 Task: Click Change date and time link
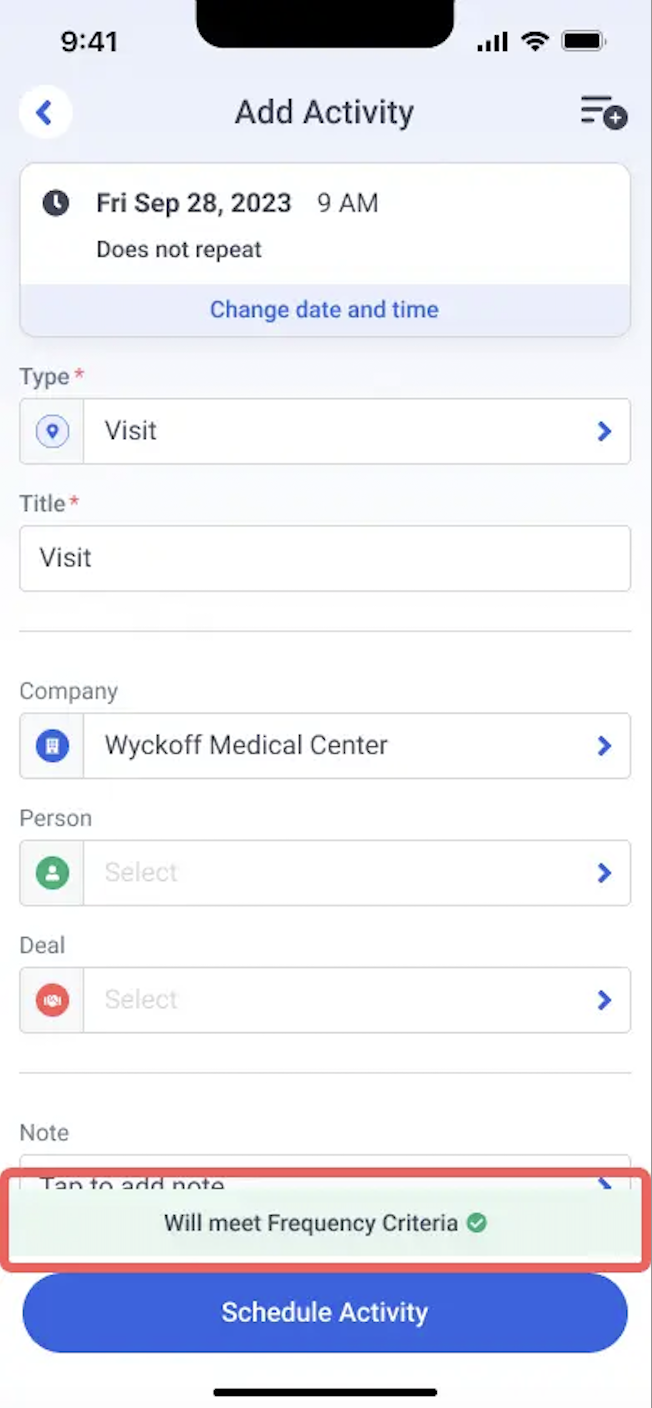coord(324,310)
